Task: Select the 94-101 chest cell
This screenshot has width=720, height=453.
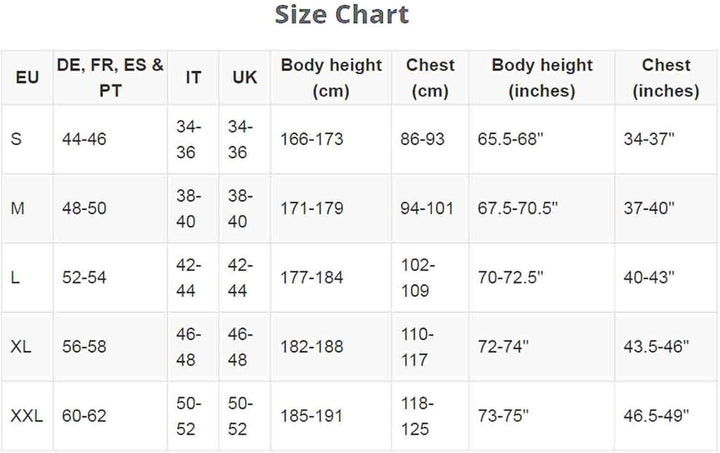Action: [x=426, y=209]
